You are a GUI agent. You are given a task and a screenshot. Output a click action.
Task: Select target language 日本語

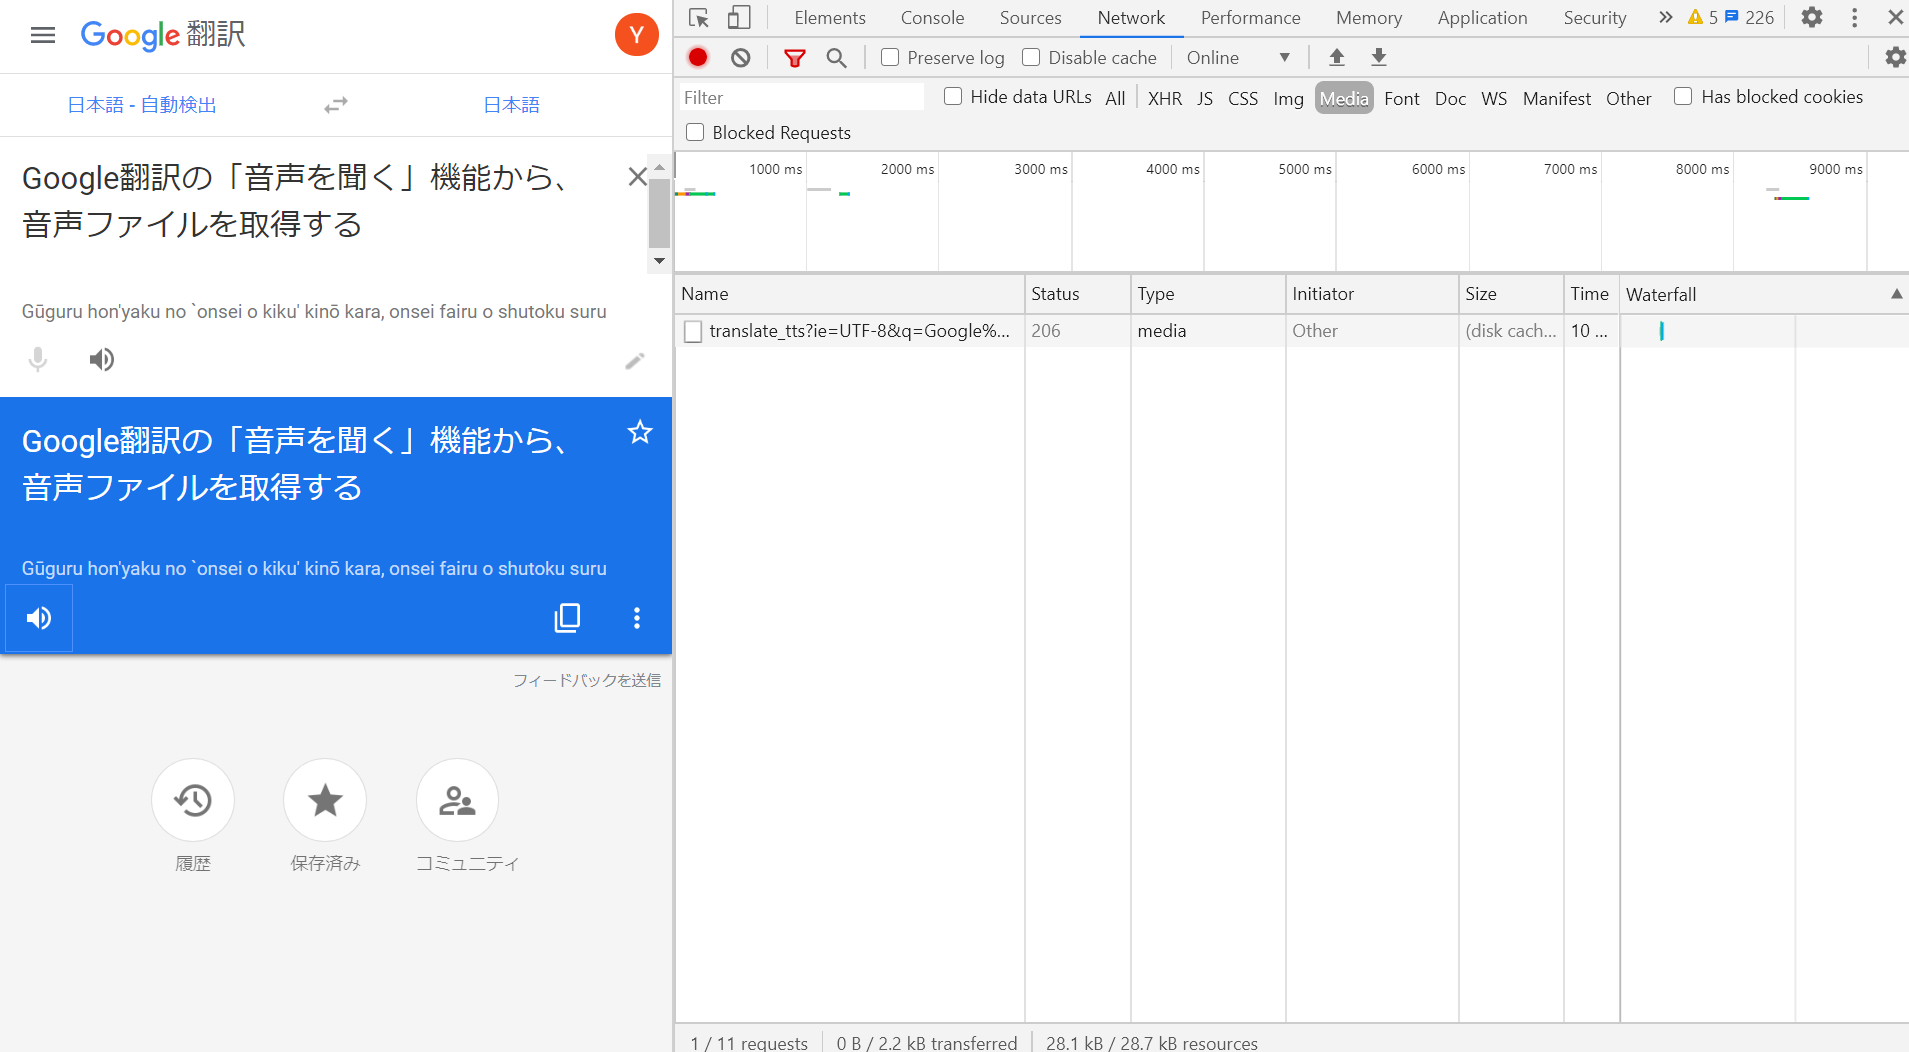[511, 105]
